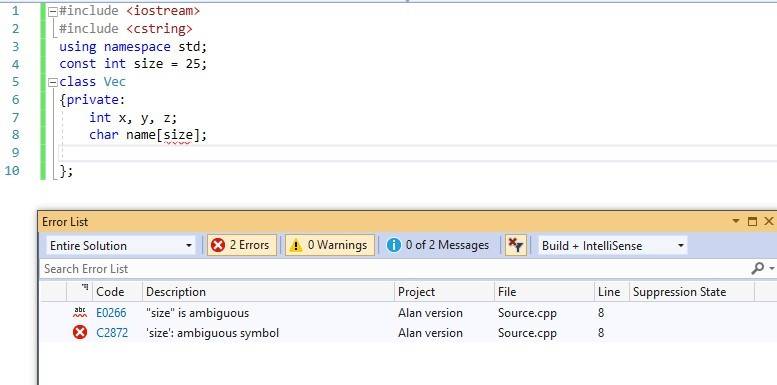Open the Entire Solution scope dropdown
The image size is (777, 385).
120,246
